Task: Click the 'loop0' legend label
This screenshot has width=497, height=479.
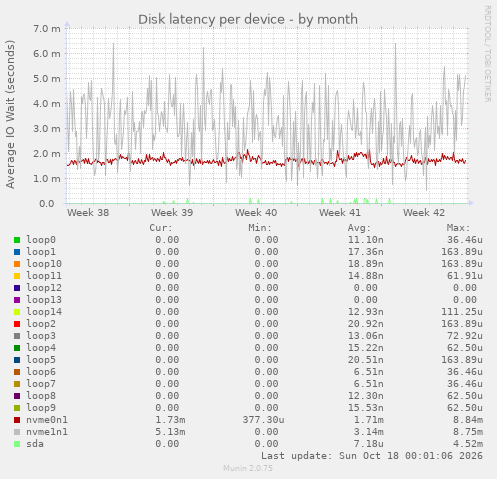Action: click(41, 240)
